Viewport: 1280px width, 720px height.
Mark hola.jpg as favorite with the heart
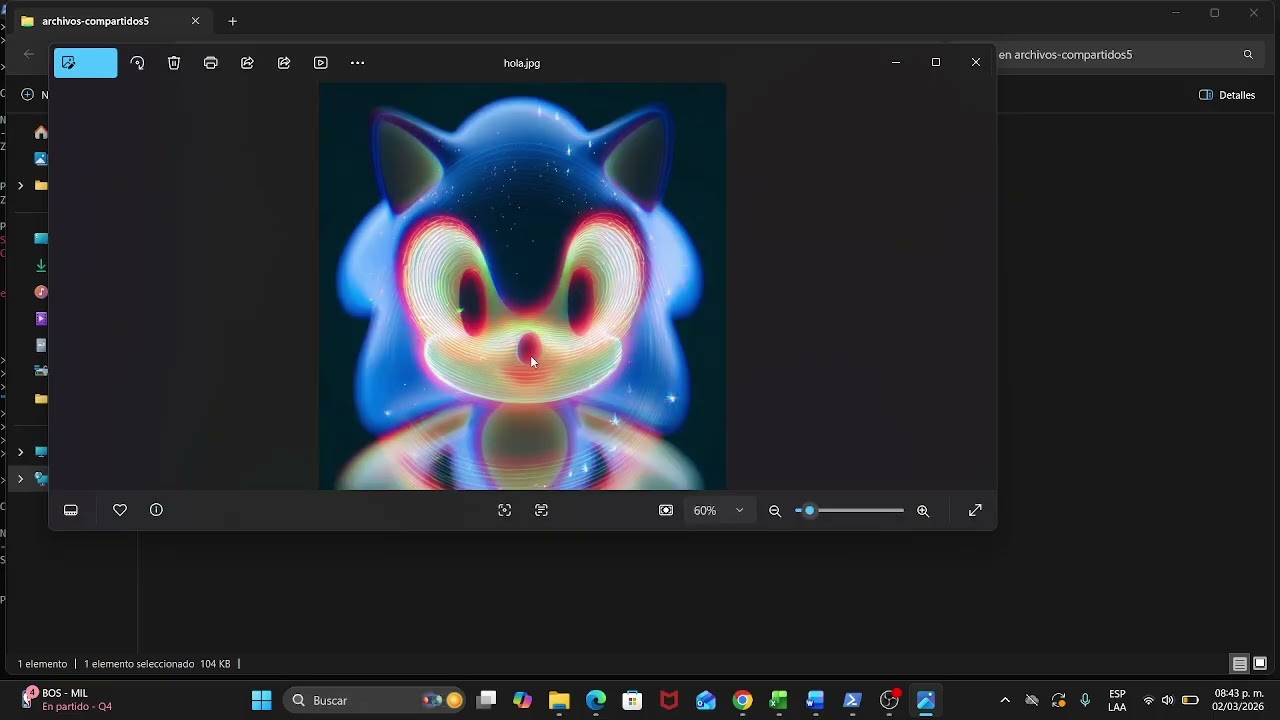pos(120,510)
